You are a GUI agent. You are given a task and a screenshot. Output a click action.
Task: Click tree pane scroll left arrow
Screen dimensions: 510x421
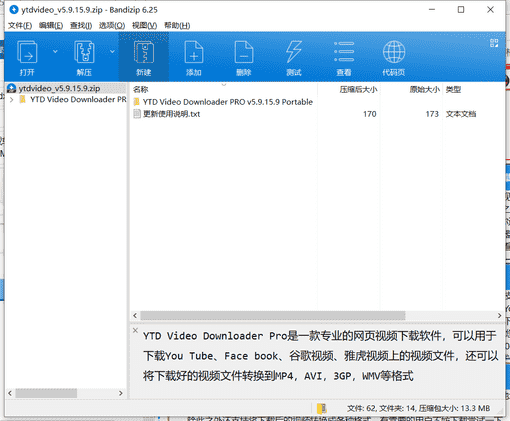pos(10,393)
